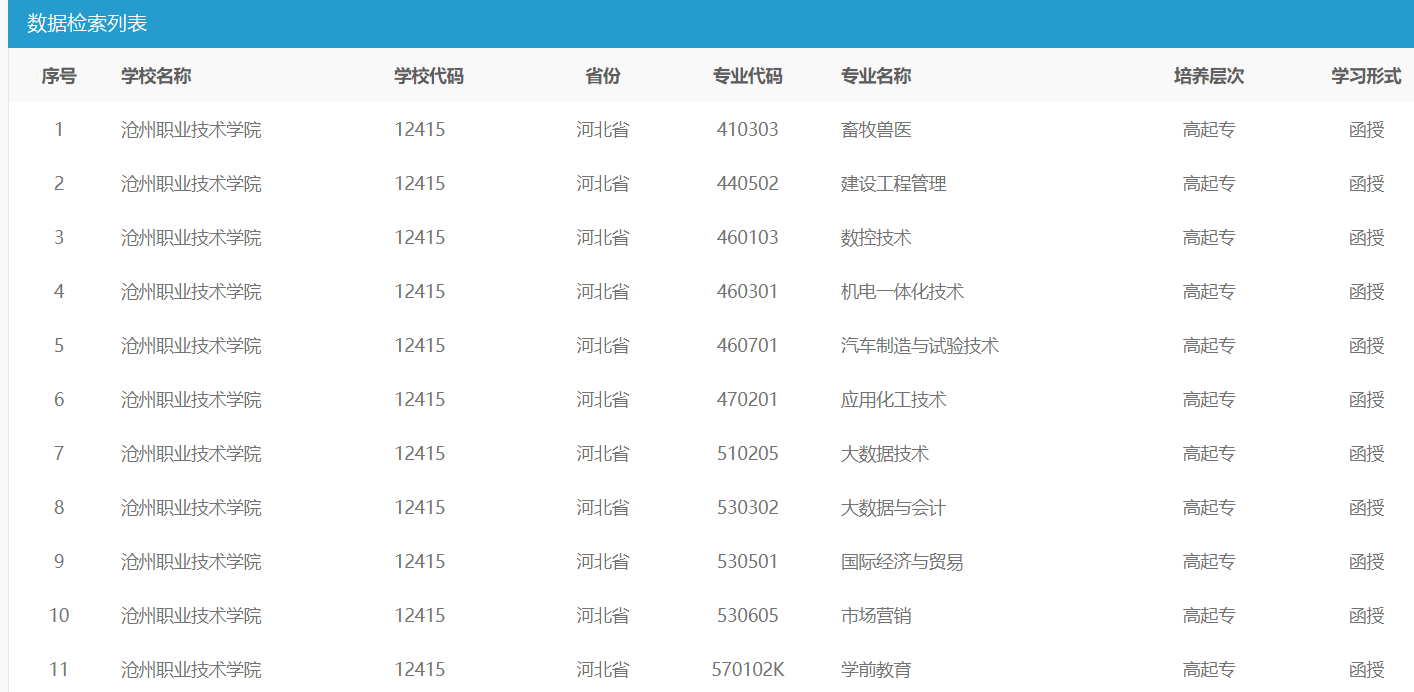Select the 国际经济与贸易 major cell
Screen dimensions: 1414x692
tap(903, 562)
